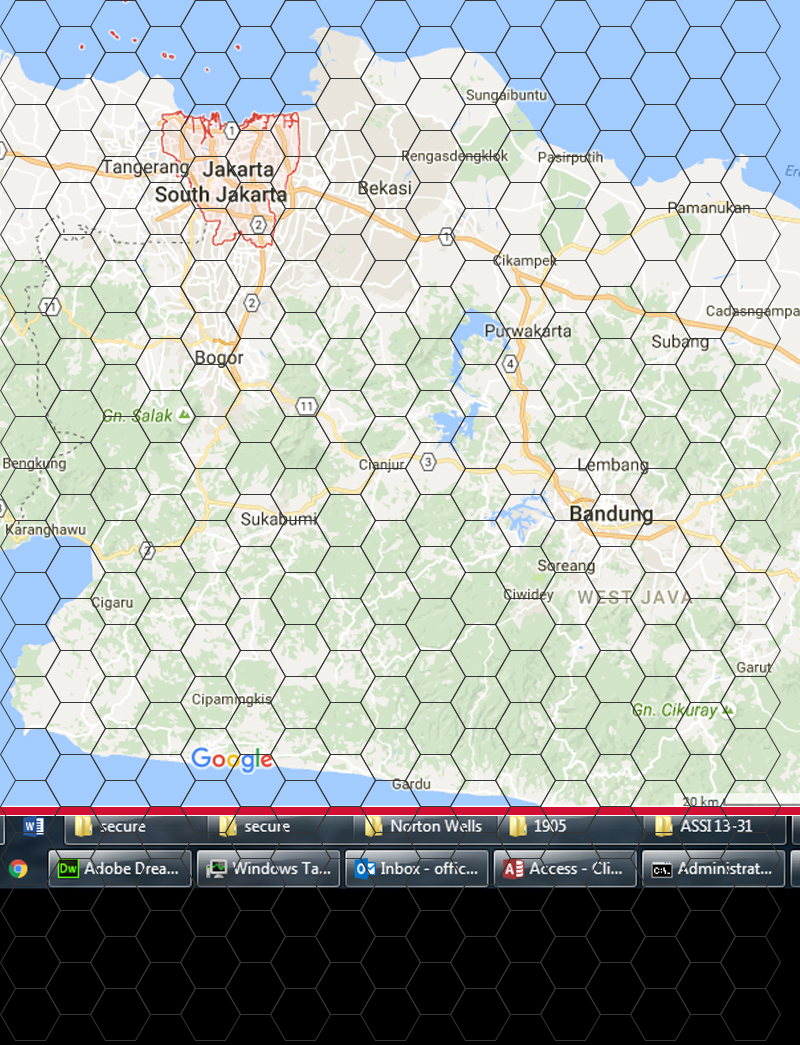Screen dimensions: 800x1045
Task: Switch to Access taskbar button
Action: [565, 868]
